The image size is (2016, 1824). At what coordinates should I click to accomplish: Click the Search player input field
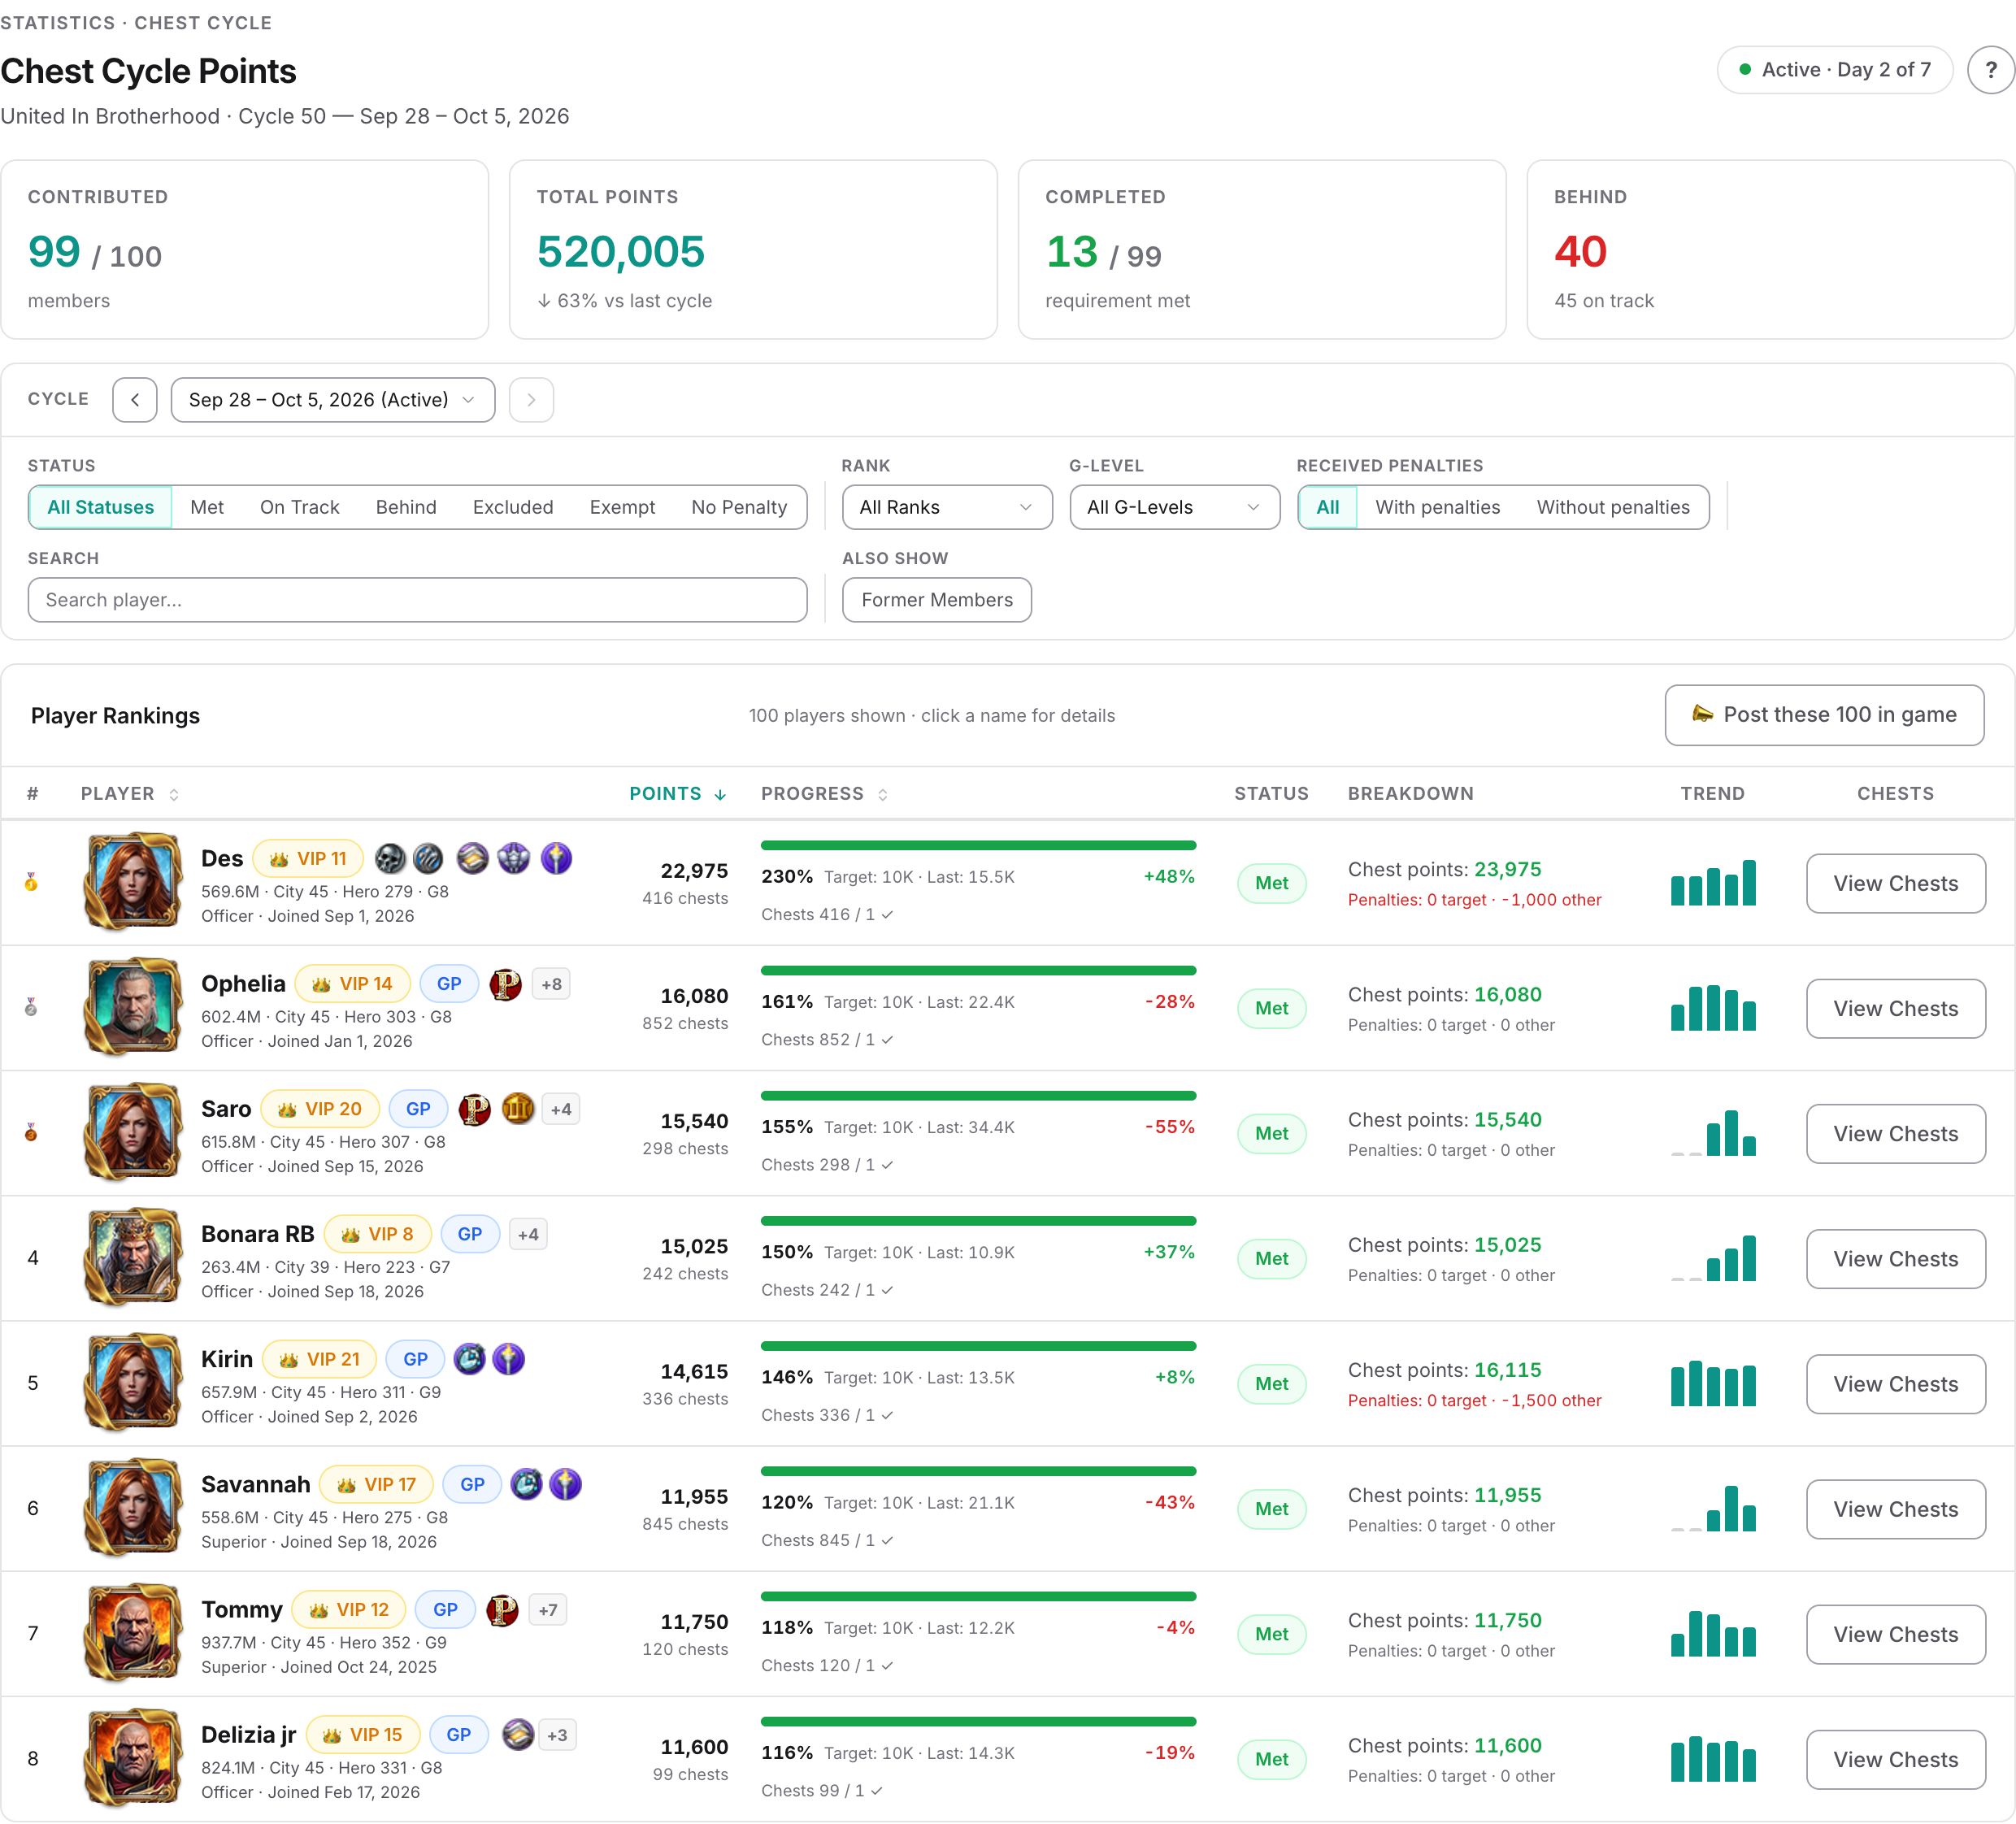[418, 600]
